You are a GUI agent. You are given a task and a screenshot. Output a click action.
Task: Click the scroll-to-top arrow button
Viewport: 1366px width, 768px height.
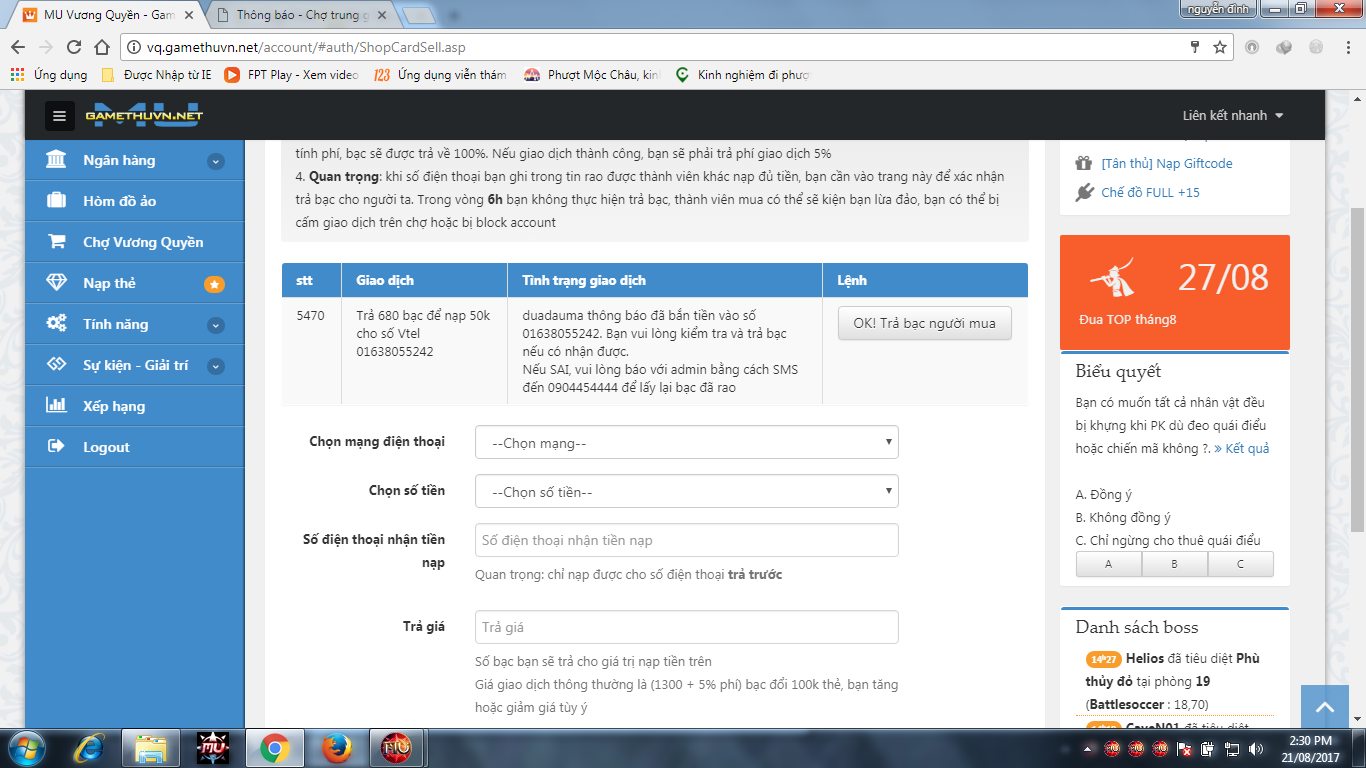pyautogui.click(x=1325, y=708)
